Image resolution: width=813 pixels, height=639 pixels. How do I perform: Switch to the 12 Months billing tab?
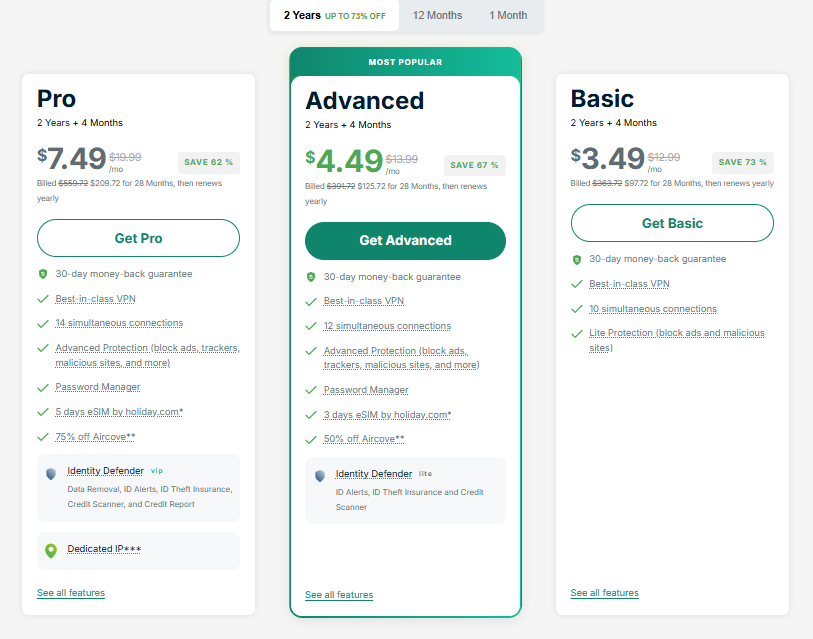(x=437, y=15)
